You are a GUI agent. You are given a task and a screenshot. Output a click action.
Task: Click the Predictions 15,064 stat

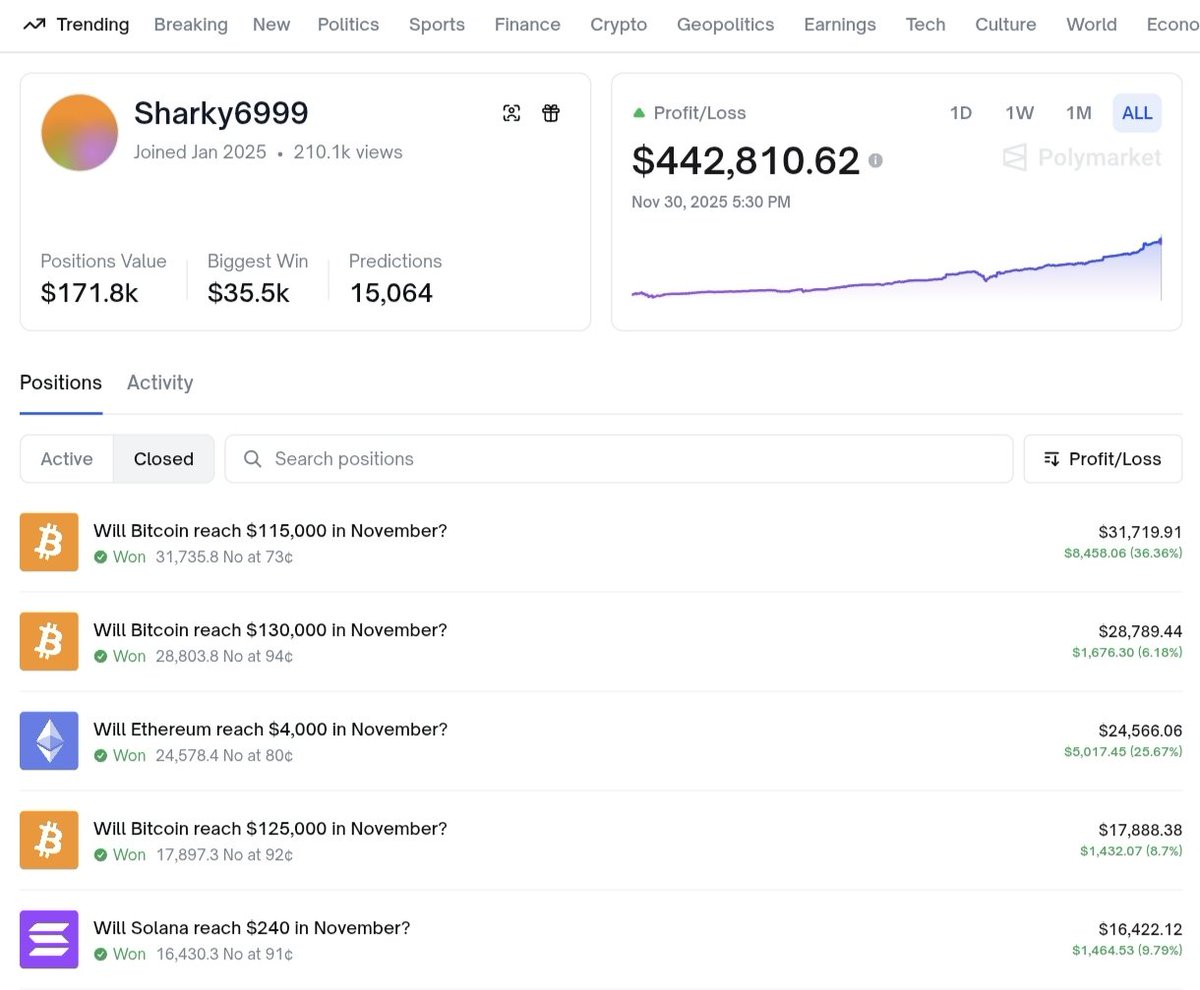pos(395,278)
